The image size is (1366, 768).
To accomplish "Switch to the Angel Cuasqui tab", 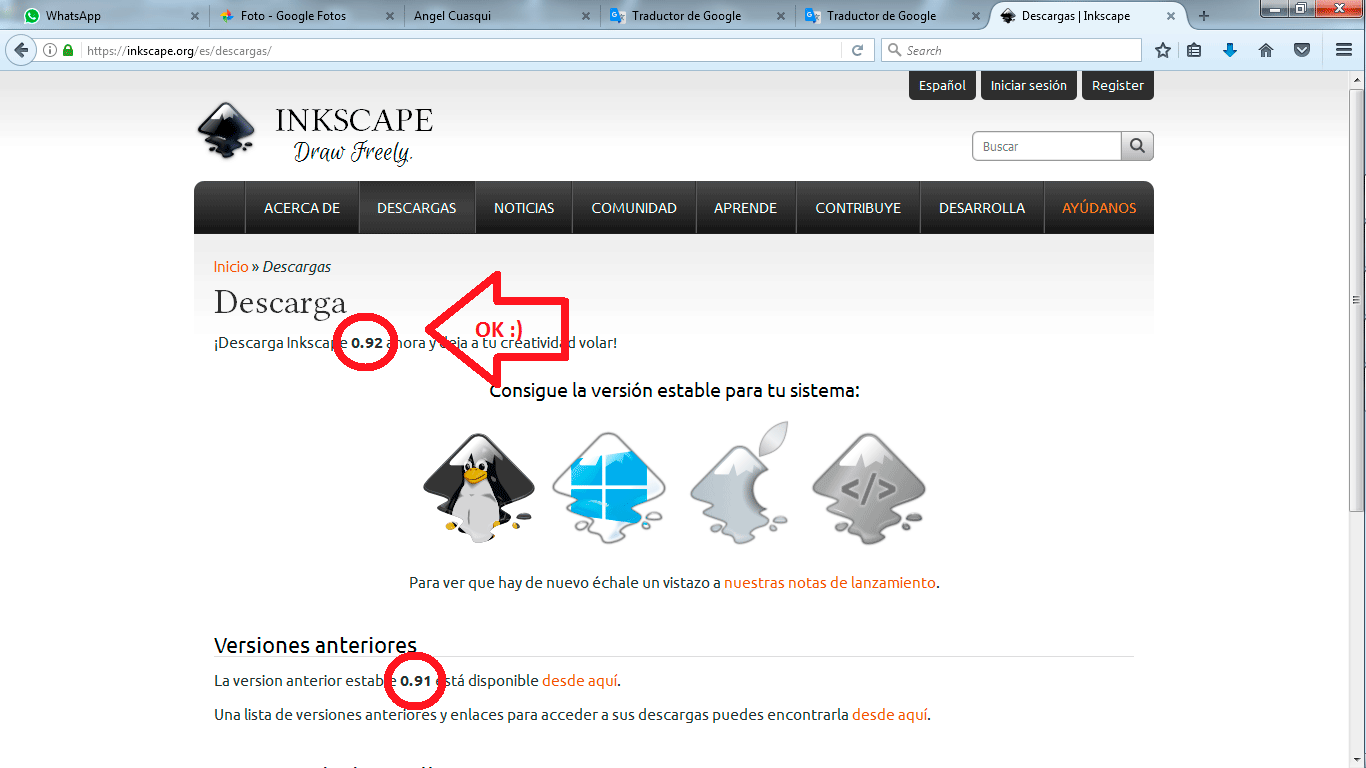I will pos(501,16).
